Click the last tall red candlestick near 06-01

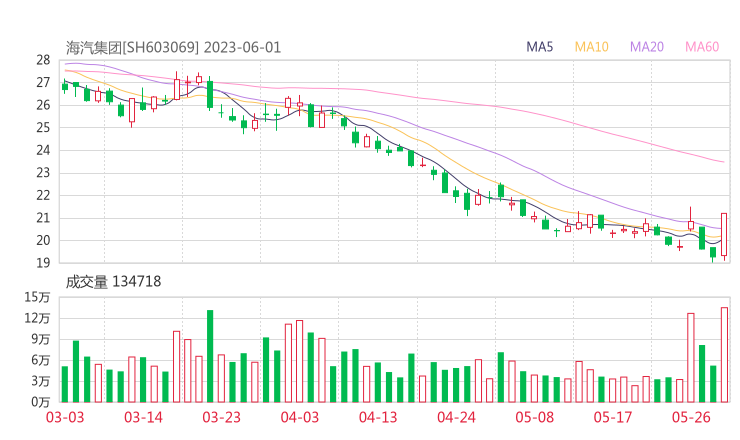[724, 235]
